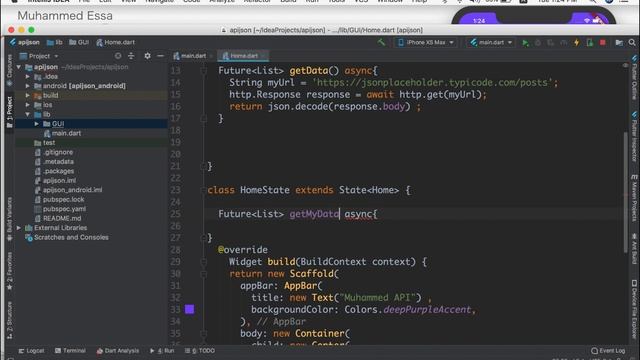This screenshot has width=640, height=360.
Task: Collapse the apijson root folder
Action: click(19, 67)
